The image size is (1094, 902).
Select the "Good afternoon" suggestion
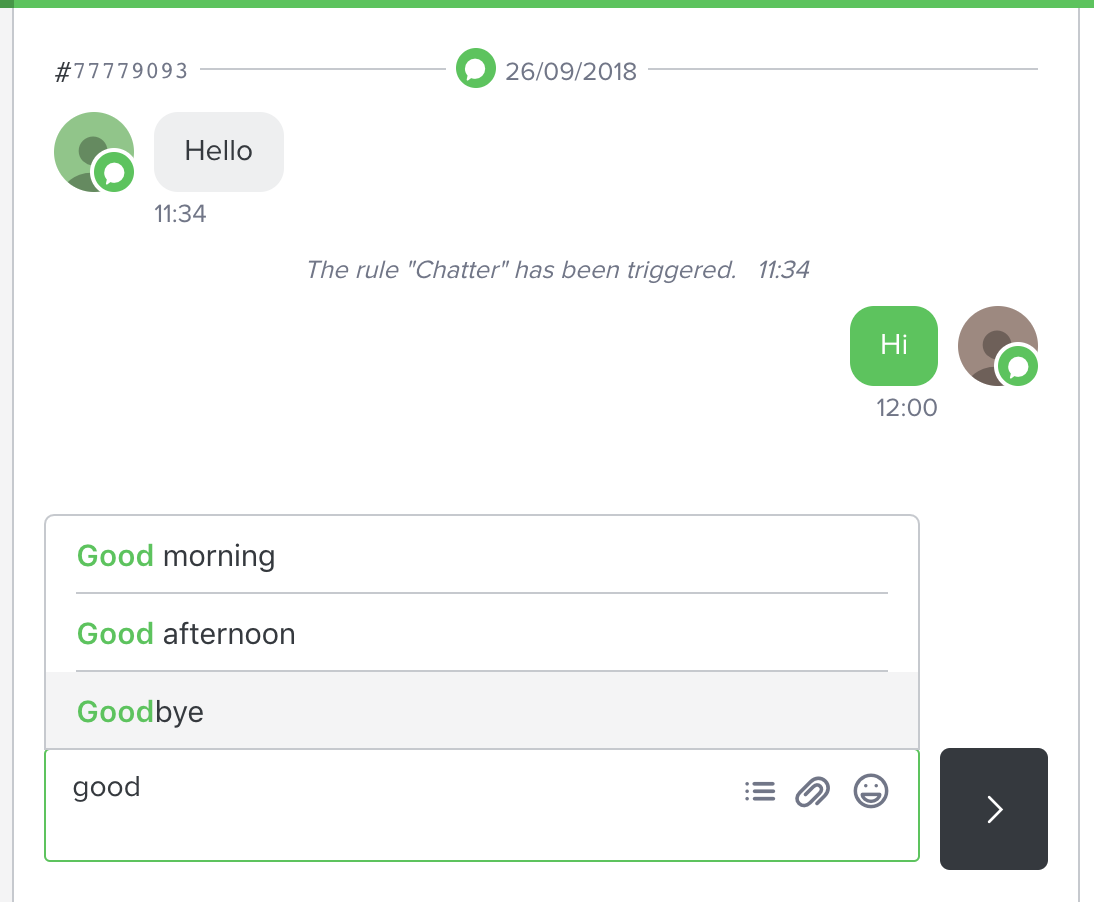click(x=186, y=634)
